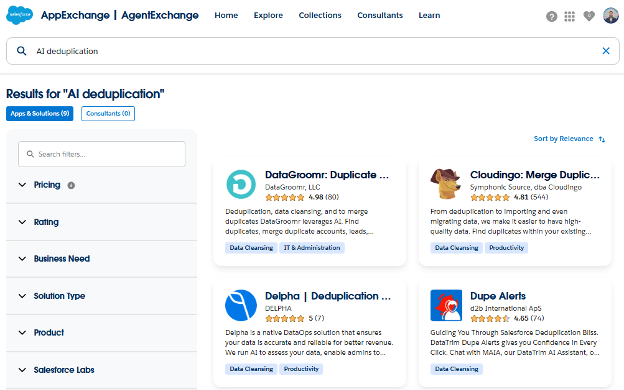The height and width of the screenshot is (390, 624).
Task: Click the Pricing info icon
Action: click(x=71, y=185)
